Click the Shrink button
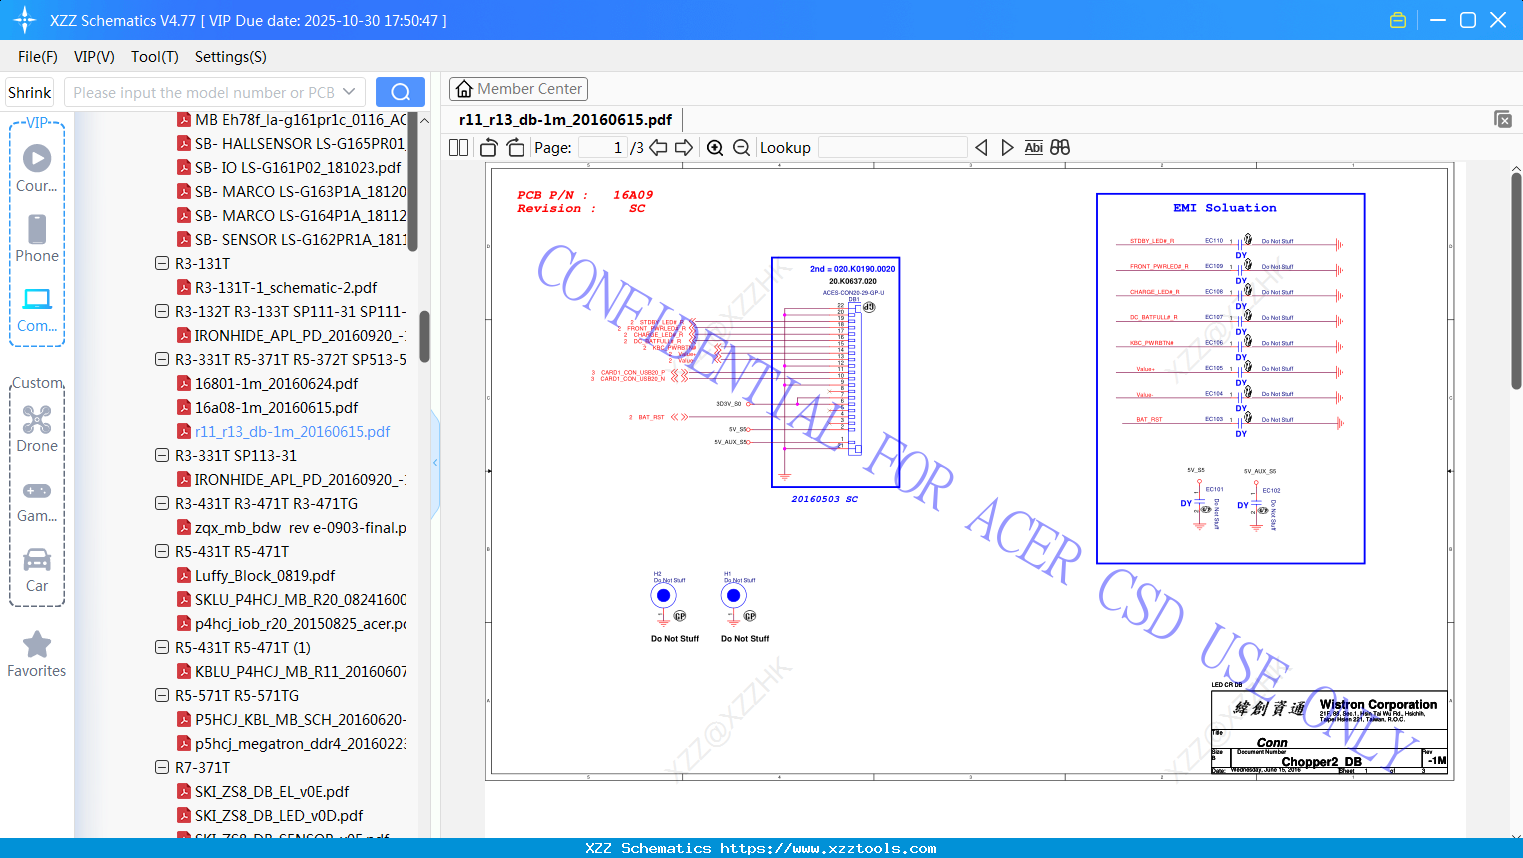Viewport: 1523px width, 858px height. click(x=30, y=92)
